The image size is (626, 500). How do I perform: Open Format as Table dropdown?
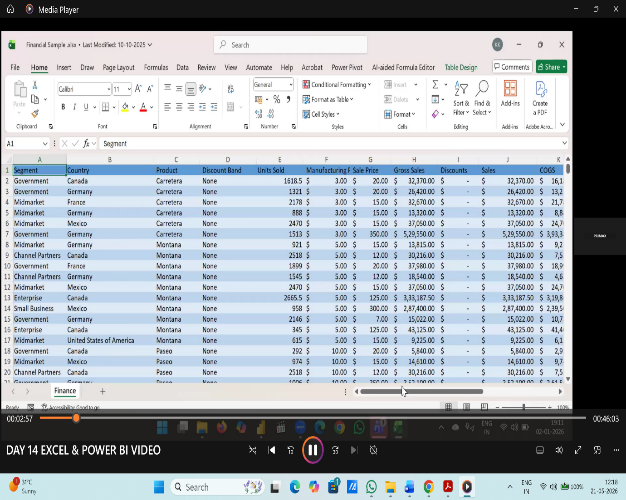click(328, 99)
